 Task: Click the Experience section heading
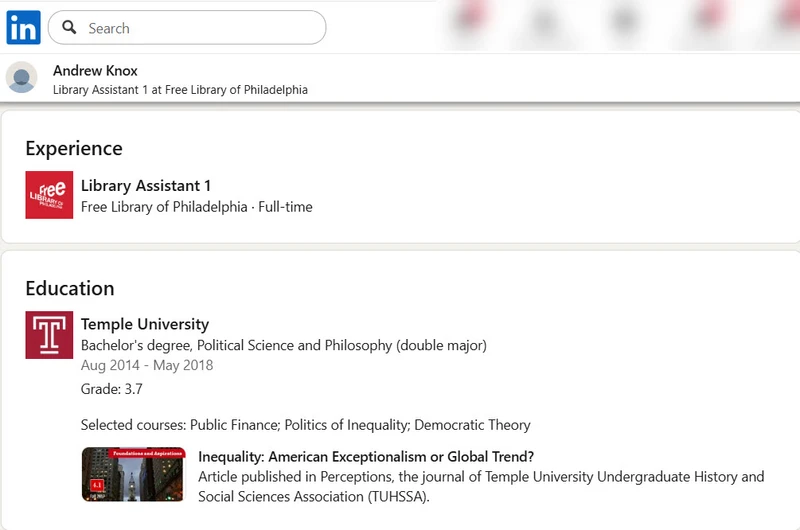click(74, 149)
